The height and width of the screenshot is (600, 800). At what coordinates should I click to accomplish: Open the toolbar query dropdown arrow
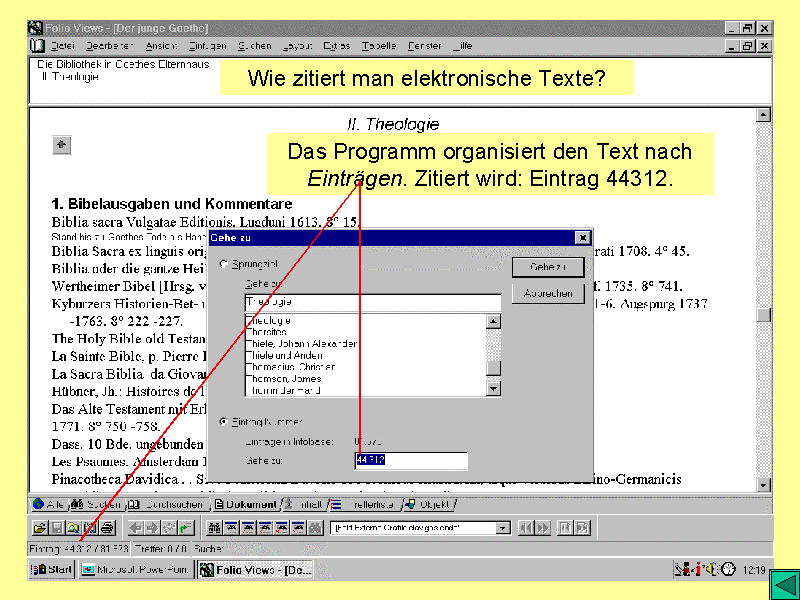pos(503,527)
